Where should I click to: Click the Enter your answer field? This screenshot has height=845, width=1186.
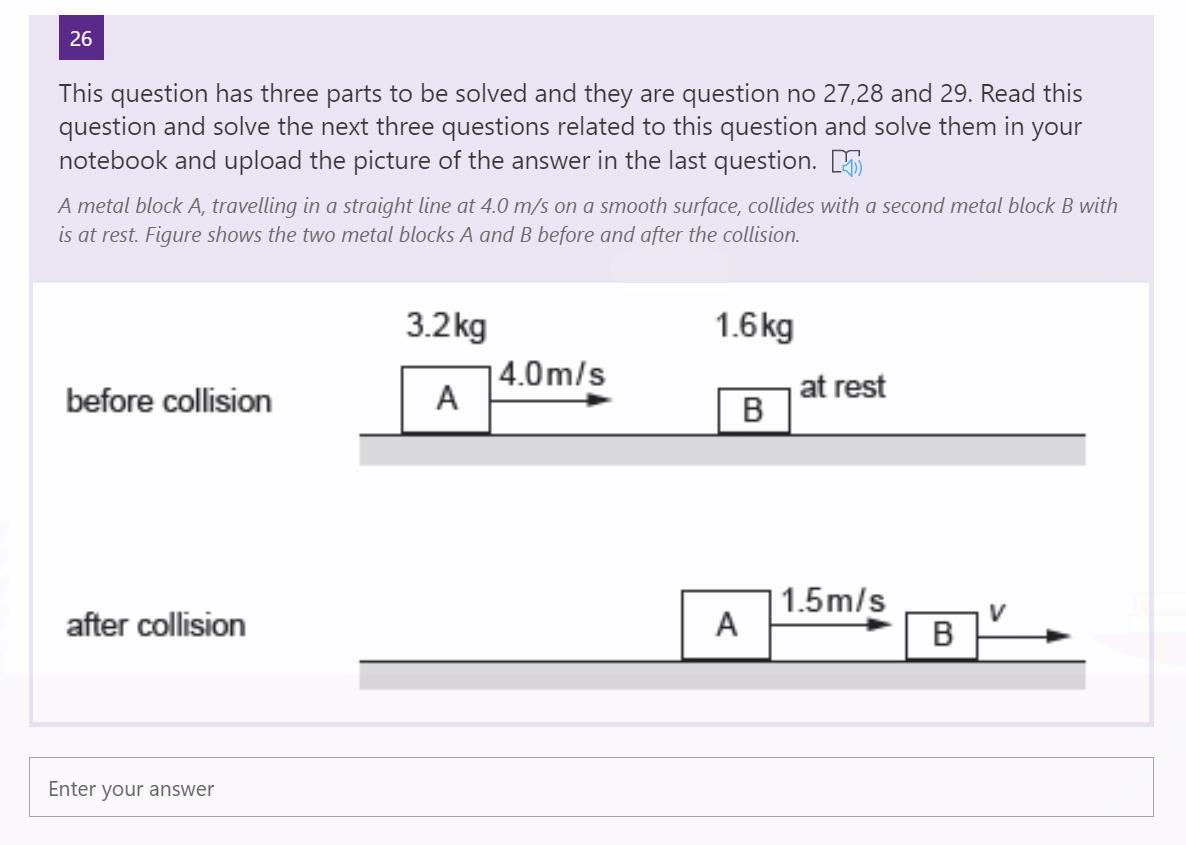tap(591, 787)
